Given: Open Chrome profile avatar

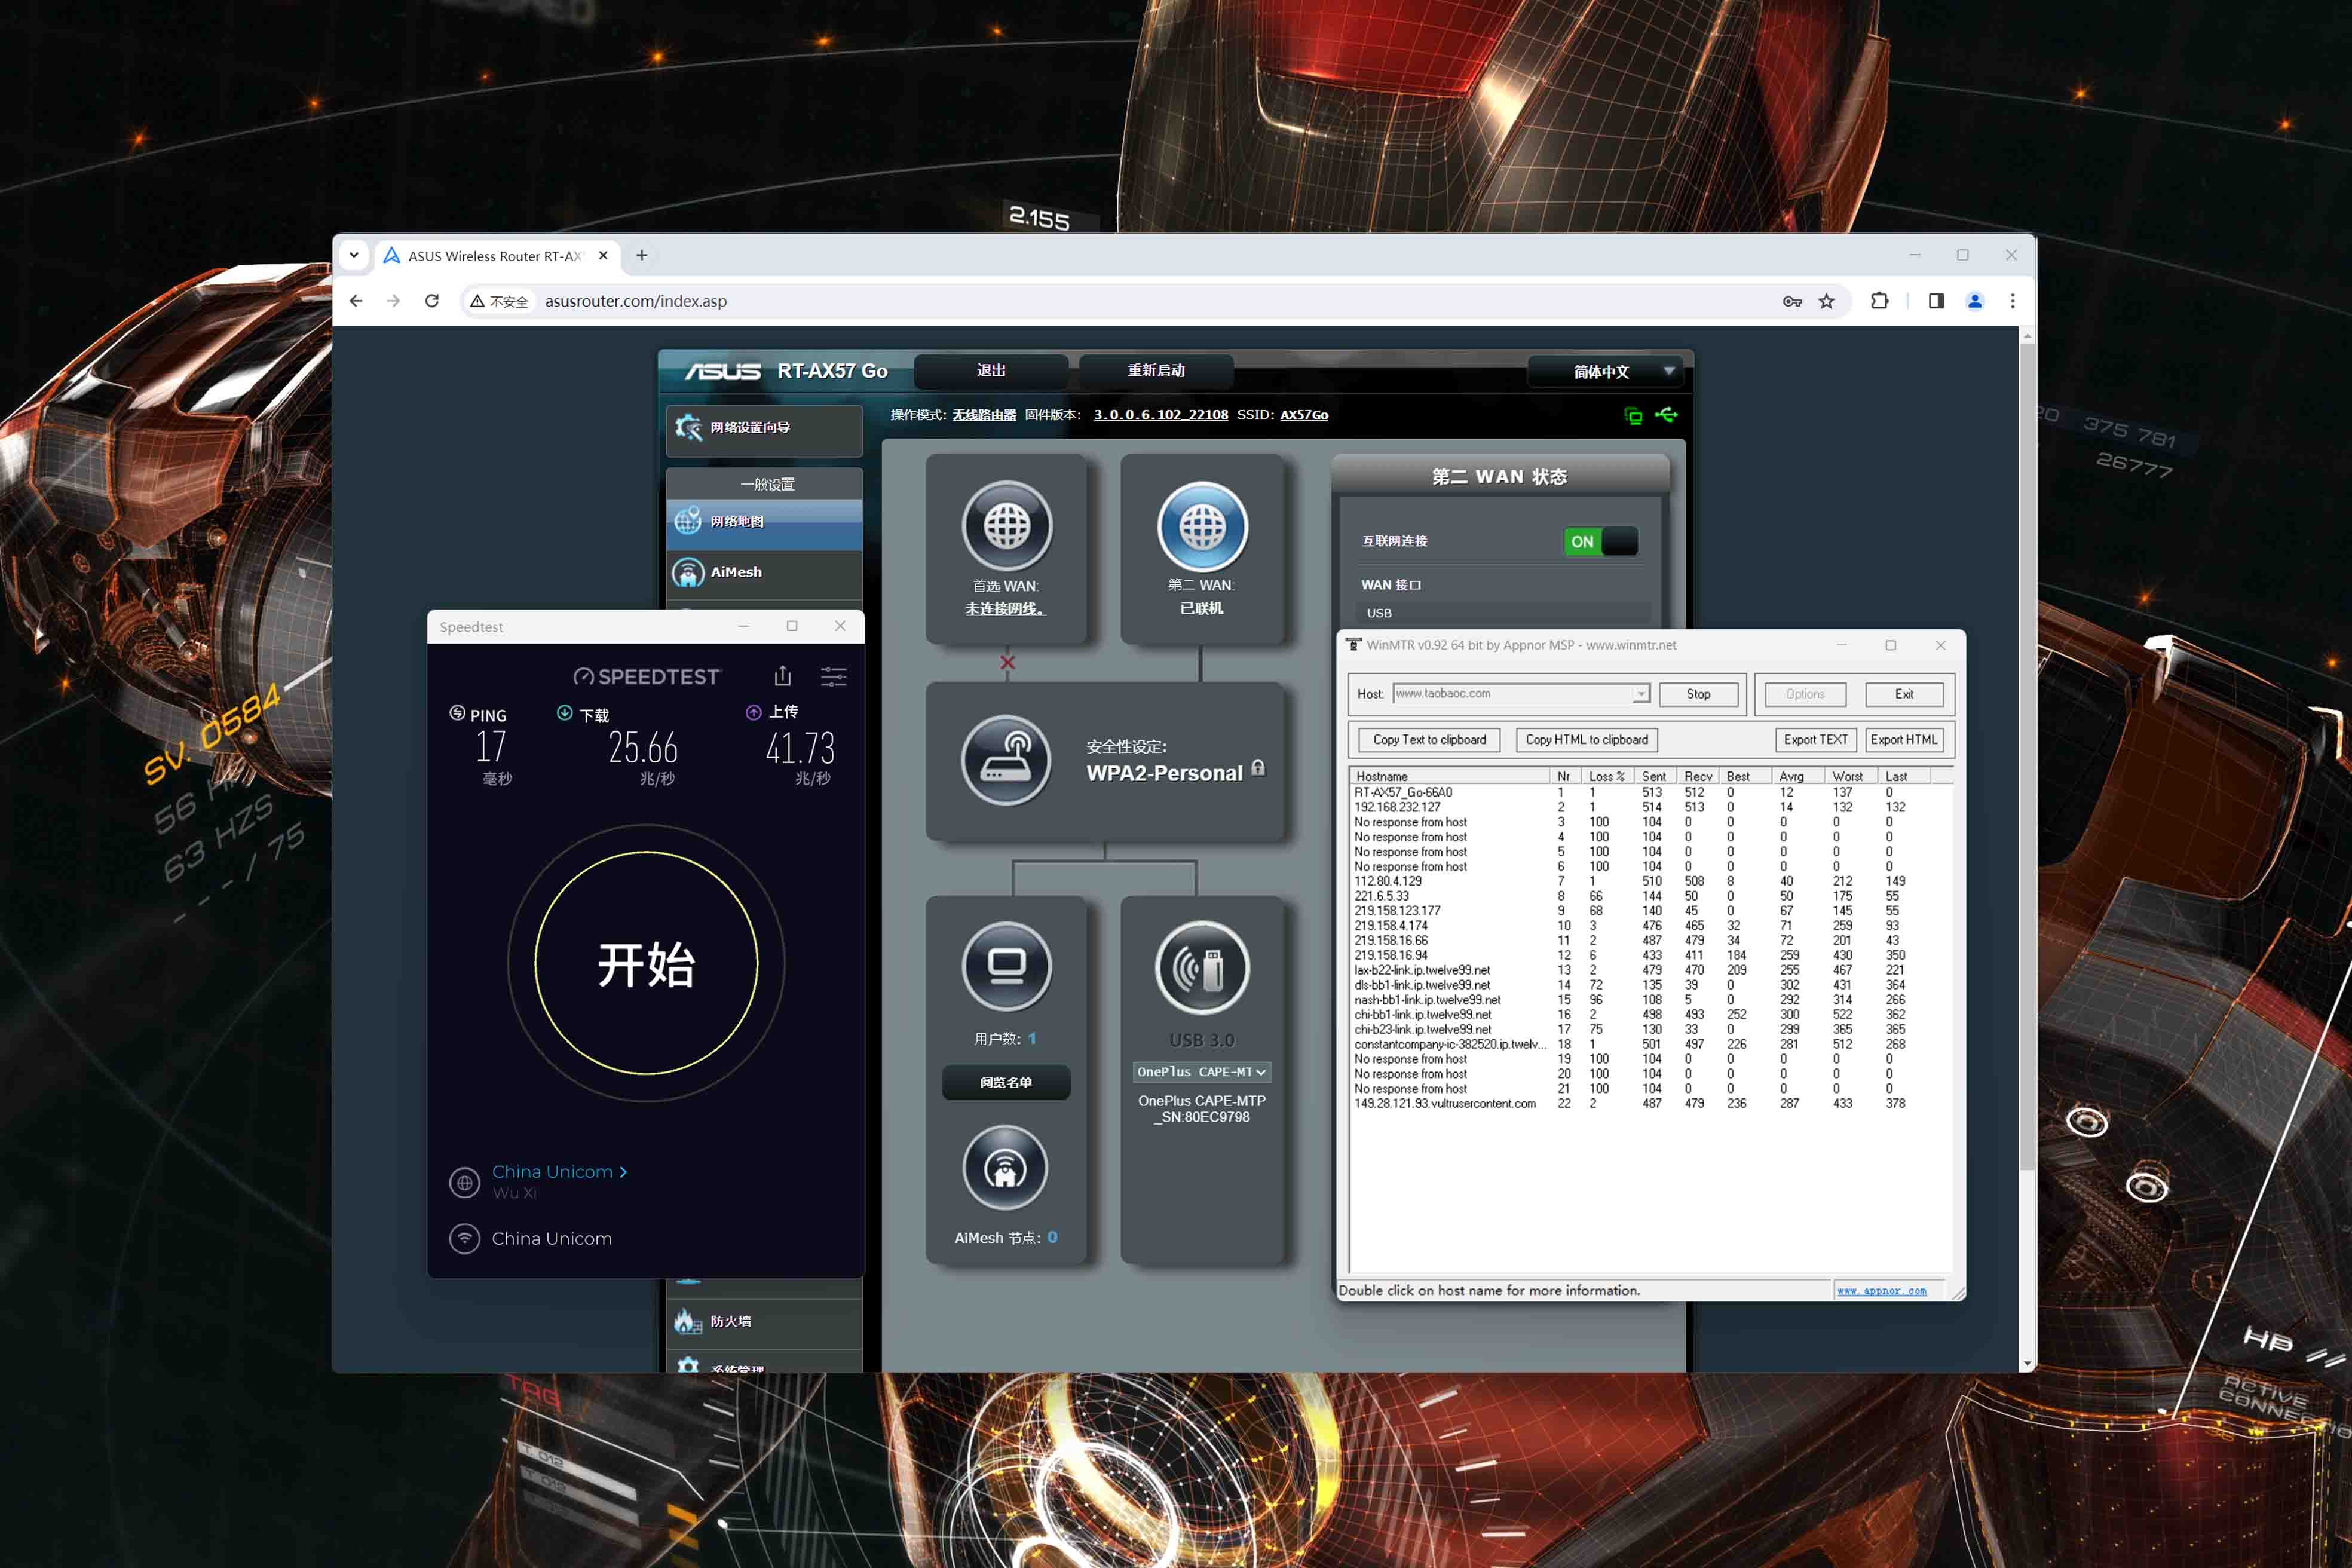Looking at the screenshot, I should (1975, 301).
